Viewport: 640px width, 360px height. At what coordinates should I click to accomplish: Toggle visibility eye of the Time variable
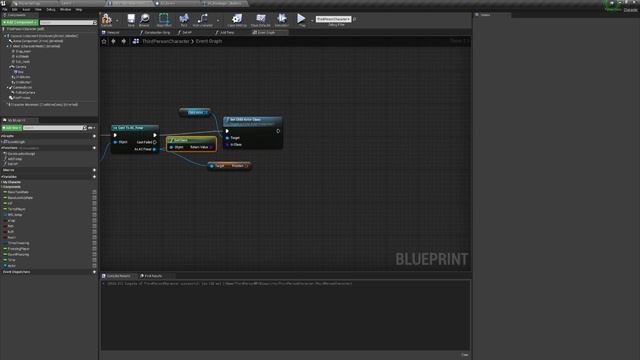click(x=94, y=260)
